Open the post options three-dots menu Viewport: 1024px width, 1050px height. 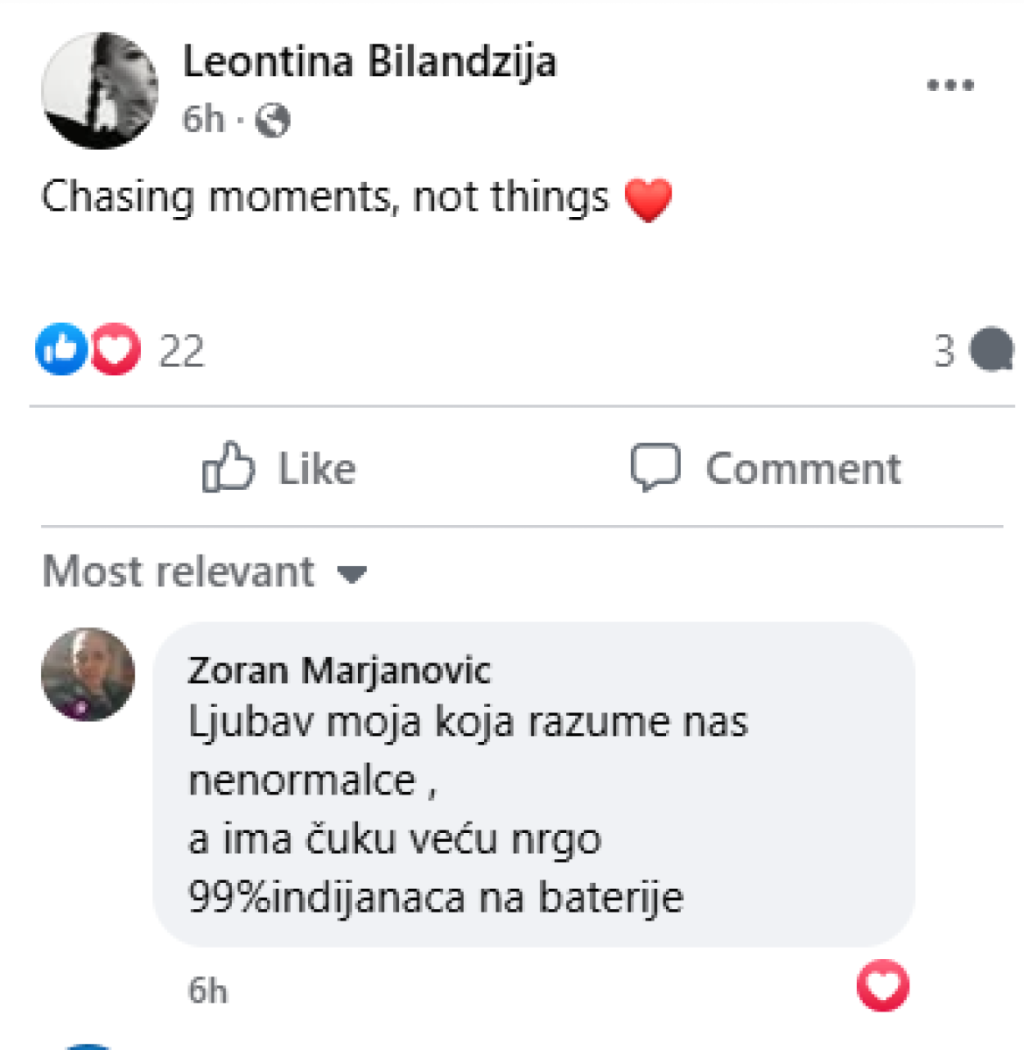click(x=949, y=85)
